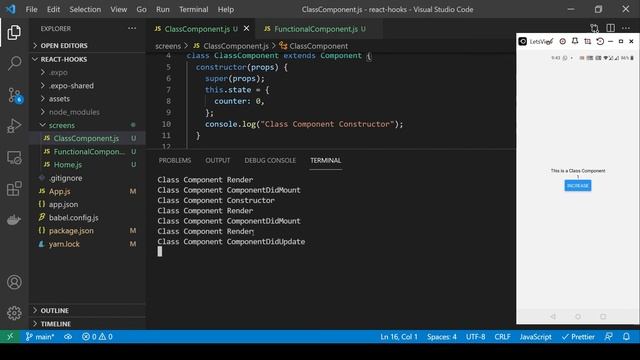Split the editor to the right
Viewport: 640px width, 360px height.
tap(611, 28)
